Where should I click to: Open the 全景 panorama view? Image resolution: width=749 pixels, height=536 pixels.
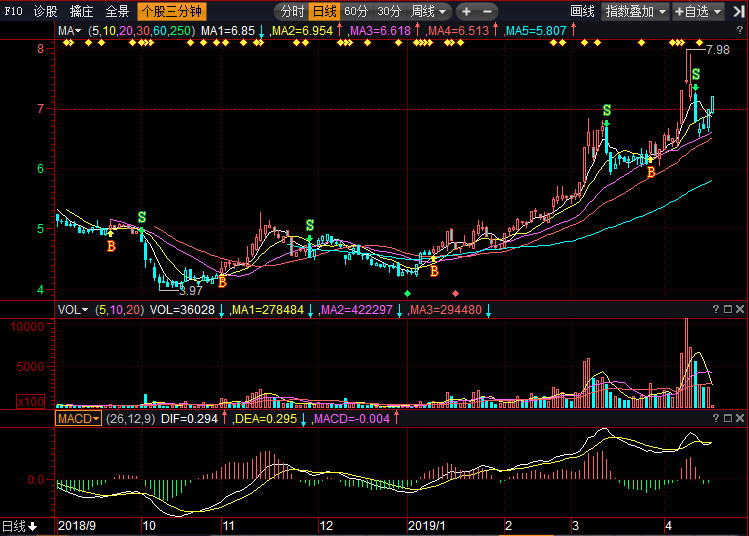coord(117,11)
